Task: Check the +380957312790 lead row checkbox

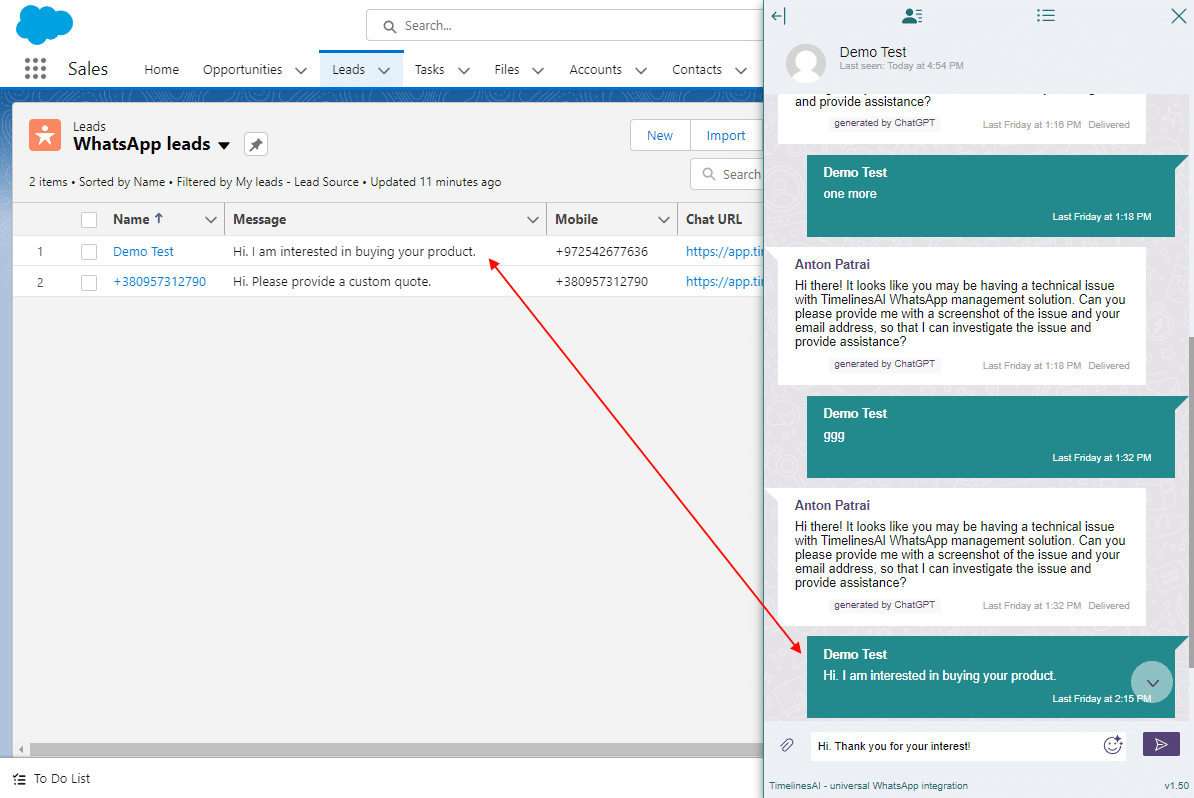Action: pos(88,281)
